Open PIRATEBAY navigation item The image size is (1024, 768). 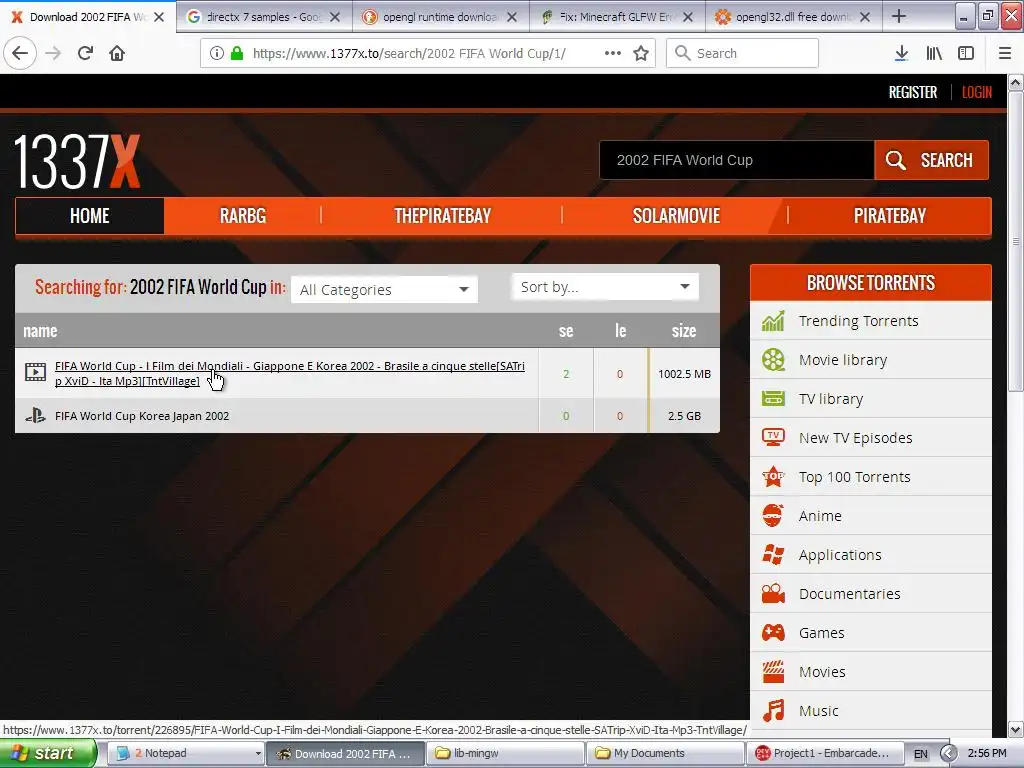click(889, 216)
